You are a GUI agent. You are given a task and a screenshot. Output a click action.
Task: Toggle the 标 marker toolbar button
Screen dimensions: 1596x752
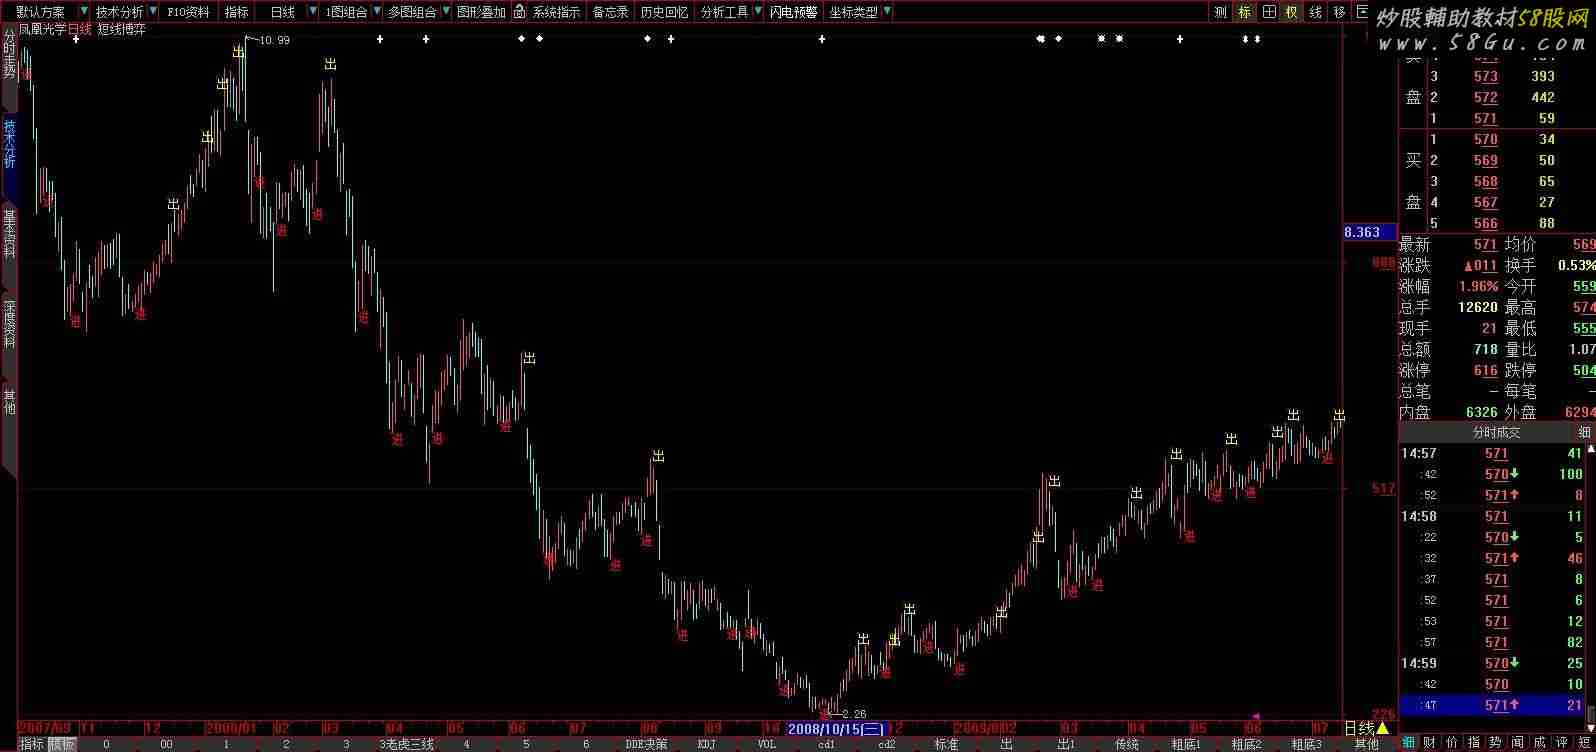(1245, 12)
